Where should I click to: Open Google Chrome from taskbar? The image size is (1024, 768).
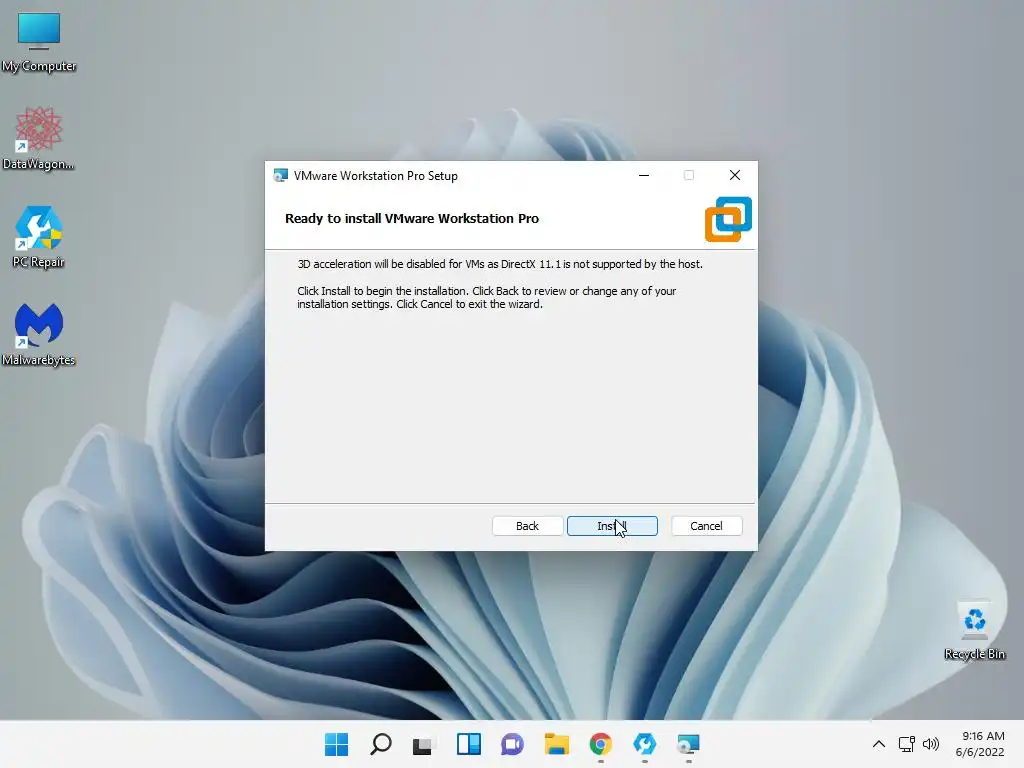click(601, 744)
